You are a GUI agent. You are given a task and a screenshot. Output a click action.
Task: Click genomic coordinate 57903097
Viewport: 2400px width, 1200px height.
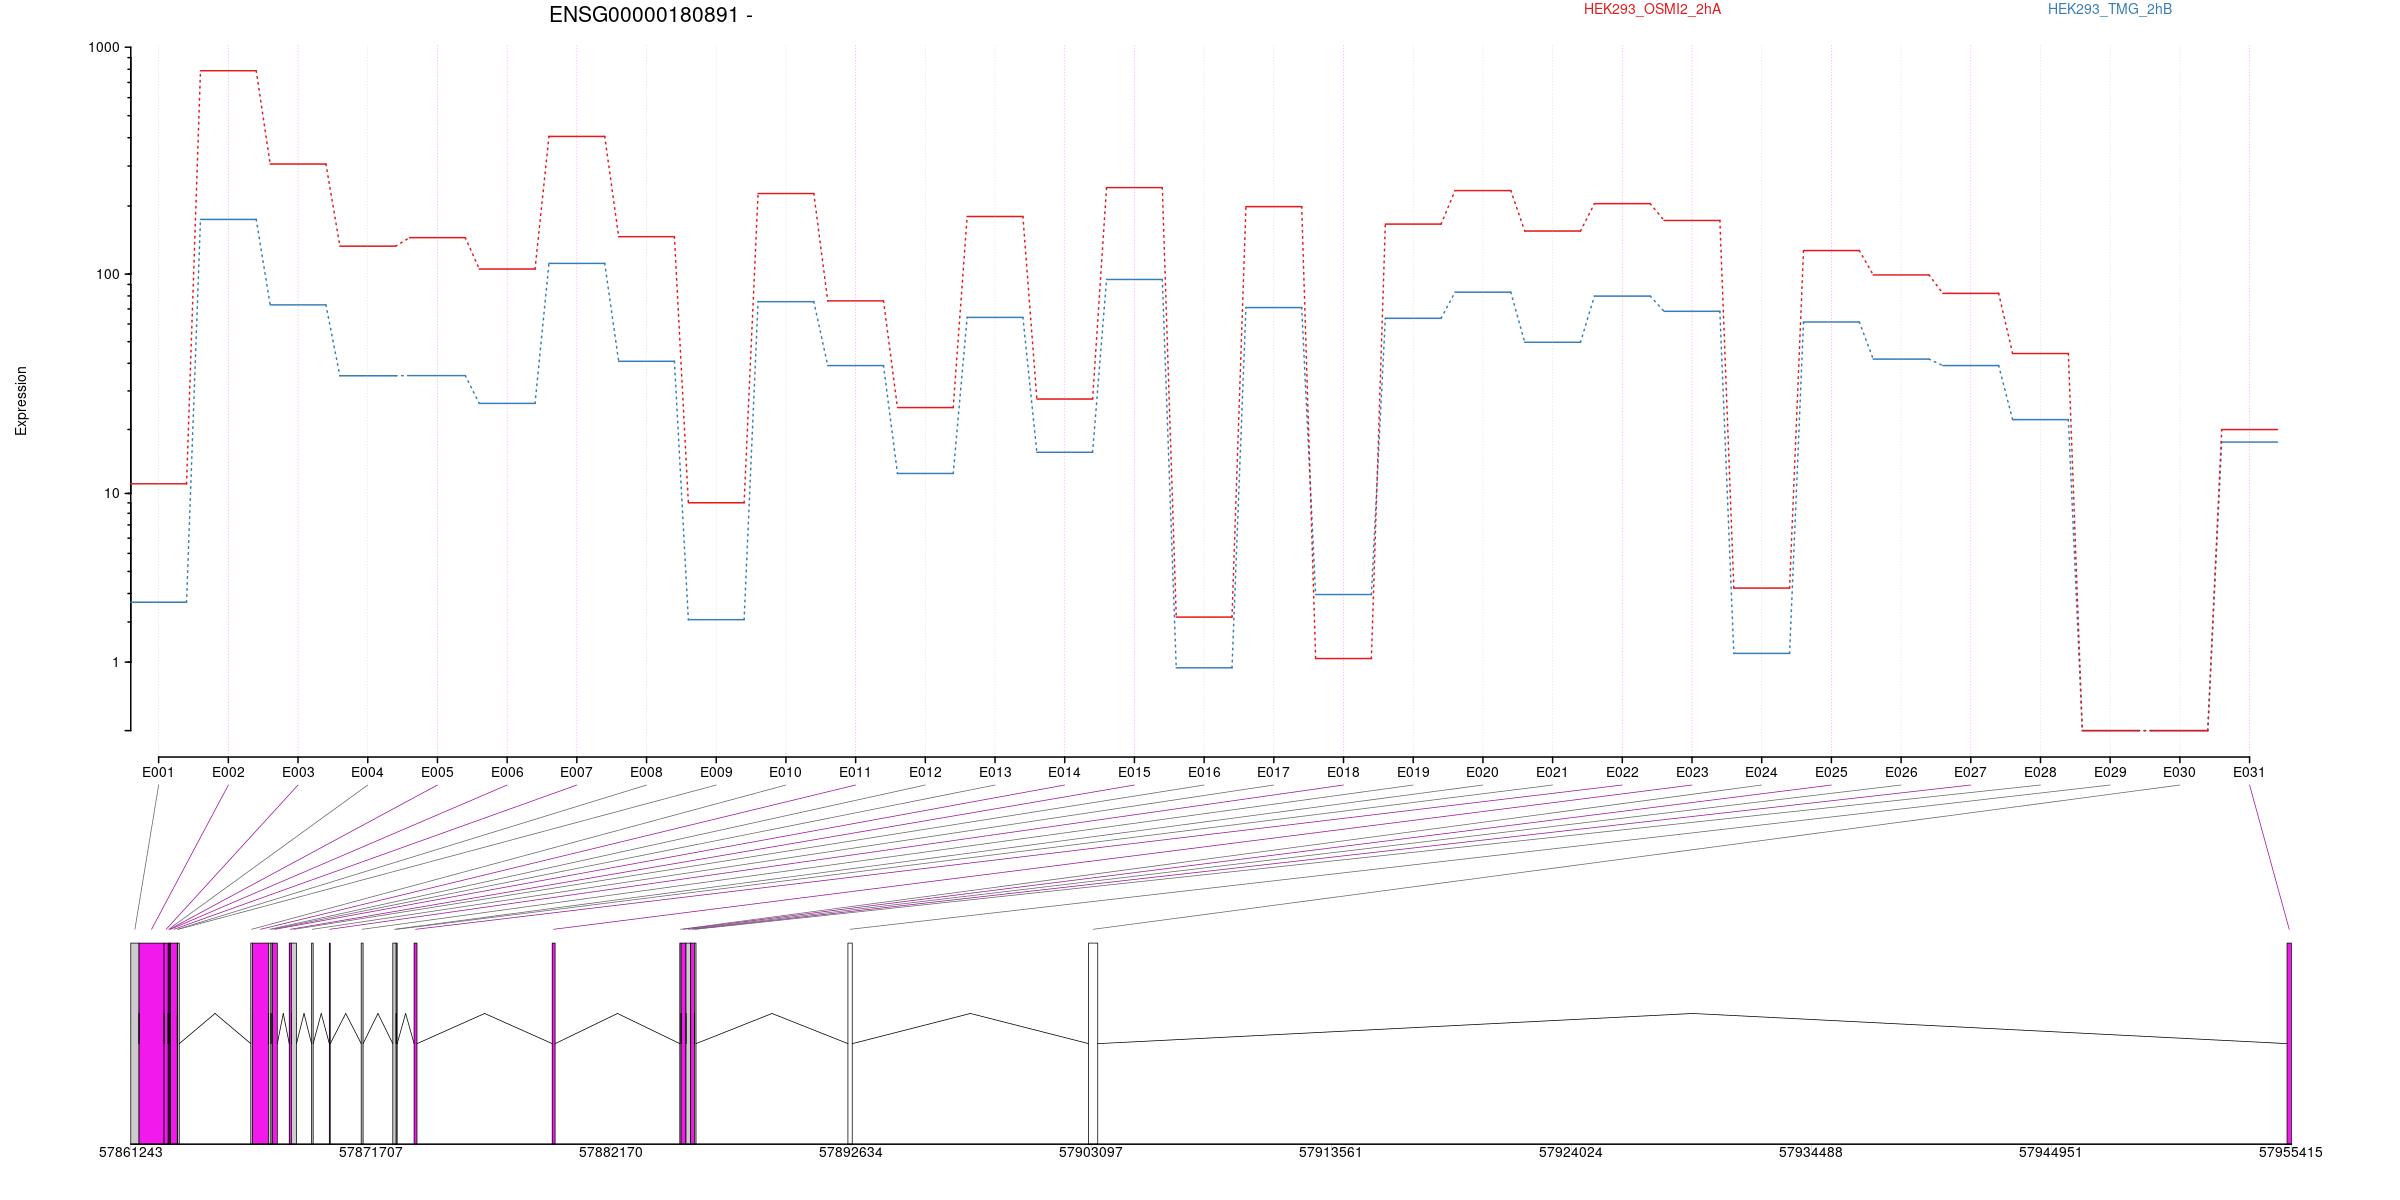click(1091, 1152)
